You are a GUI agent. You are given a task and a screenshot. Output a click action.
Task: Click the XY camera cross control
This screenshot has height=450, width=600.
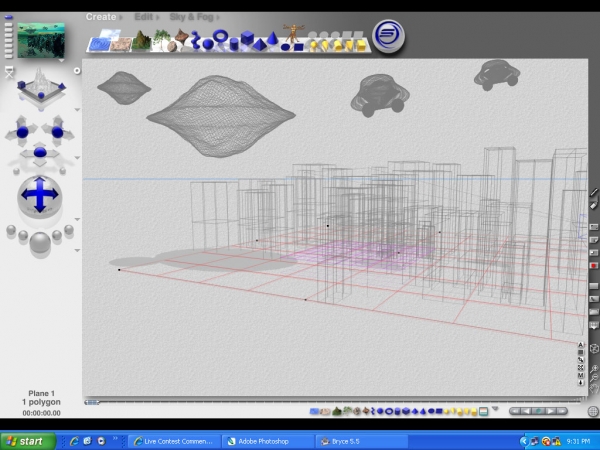[x=22, y=132]
